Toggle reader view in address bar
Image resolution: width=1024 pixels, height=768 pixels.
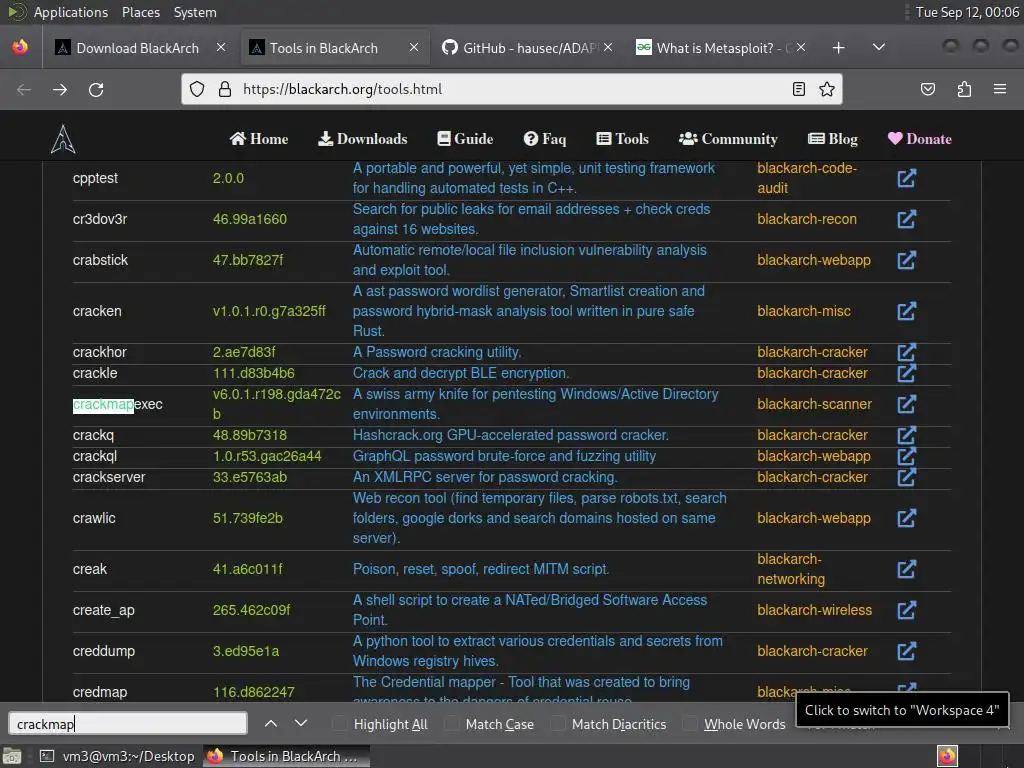[x=799, y=89]
